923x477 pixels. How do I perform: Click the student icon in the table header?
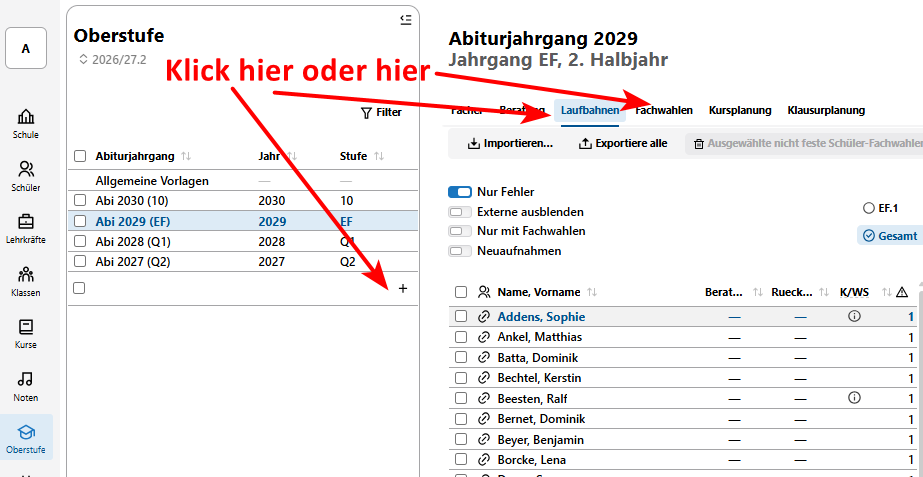tap(484, 292)
